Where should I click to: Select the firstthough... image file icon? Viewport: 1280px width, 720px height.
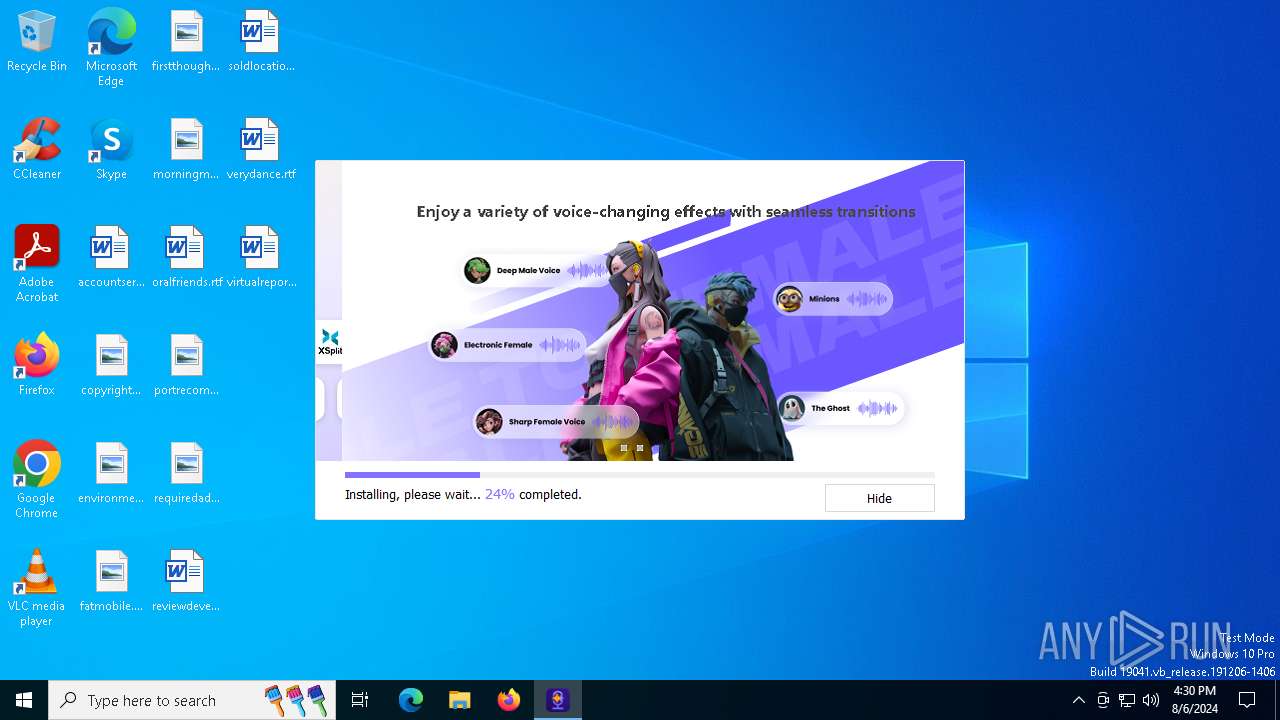click(186, 42)
